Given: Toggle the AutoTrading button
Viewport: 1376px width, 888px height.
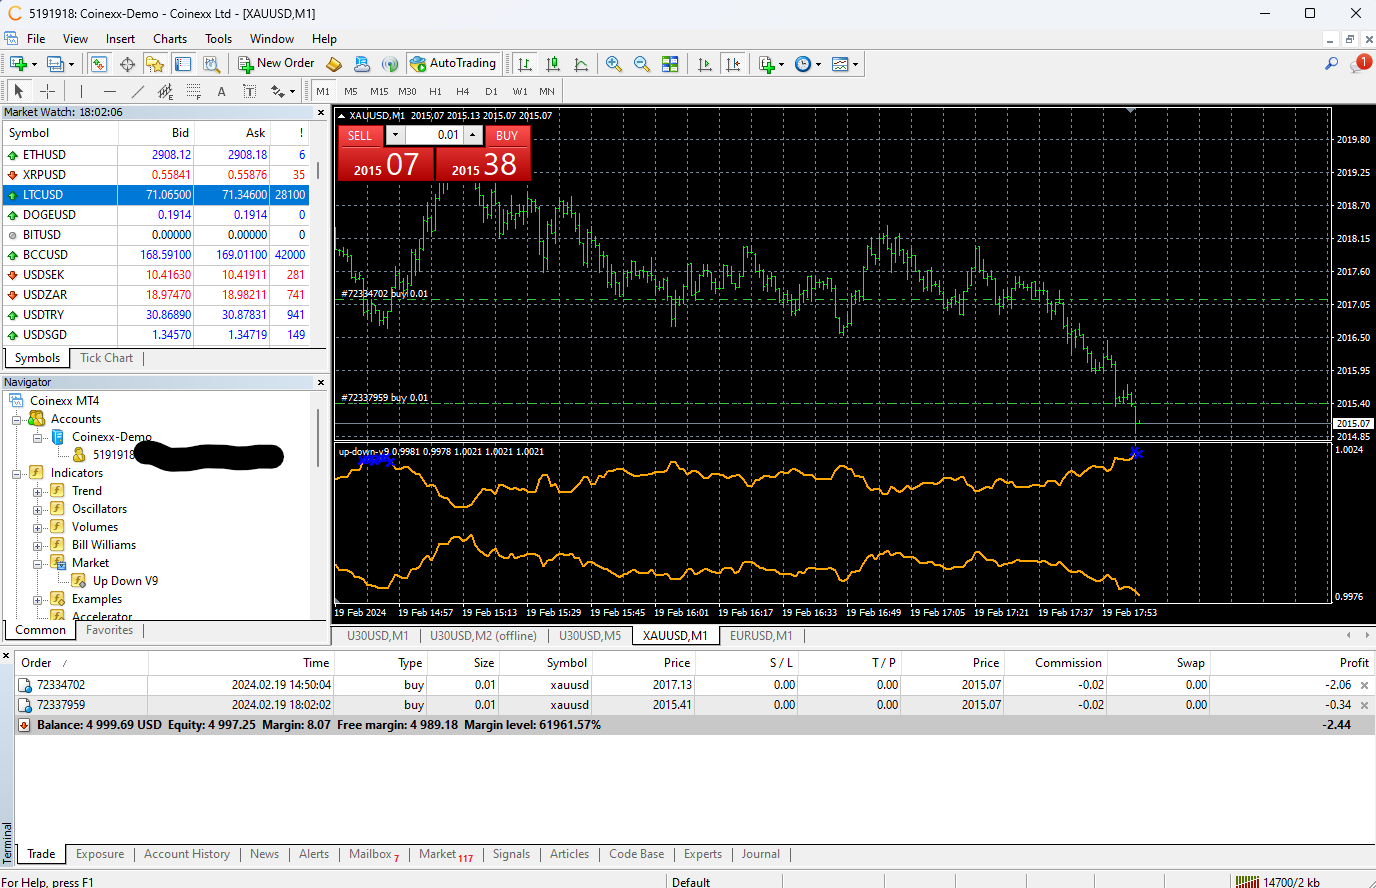Looking at the screenshot, I should coord(453,64).
